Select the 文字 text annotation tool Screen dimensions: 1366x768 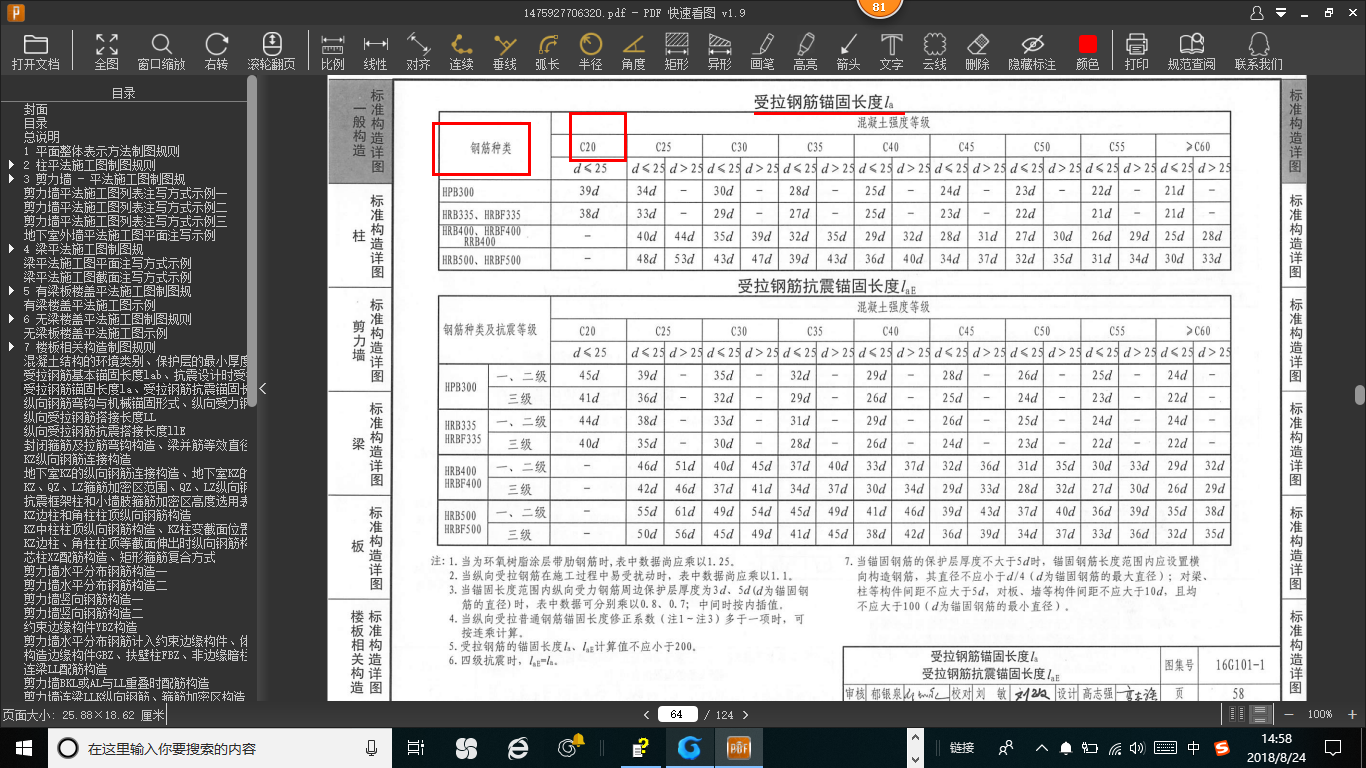[891, 51]
